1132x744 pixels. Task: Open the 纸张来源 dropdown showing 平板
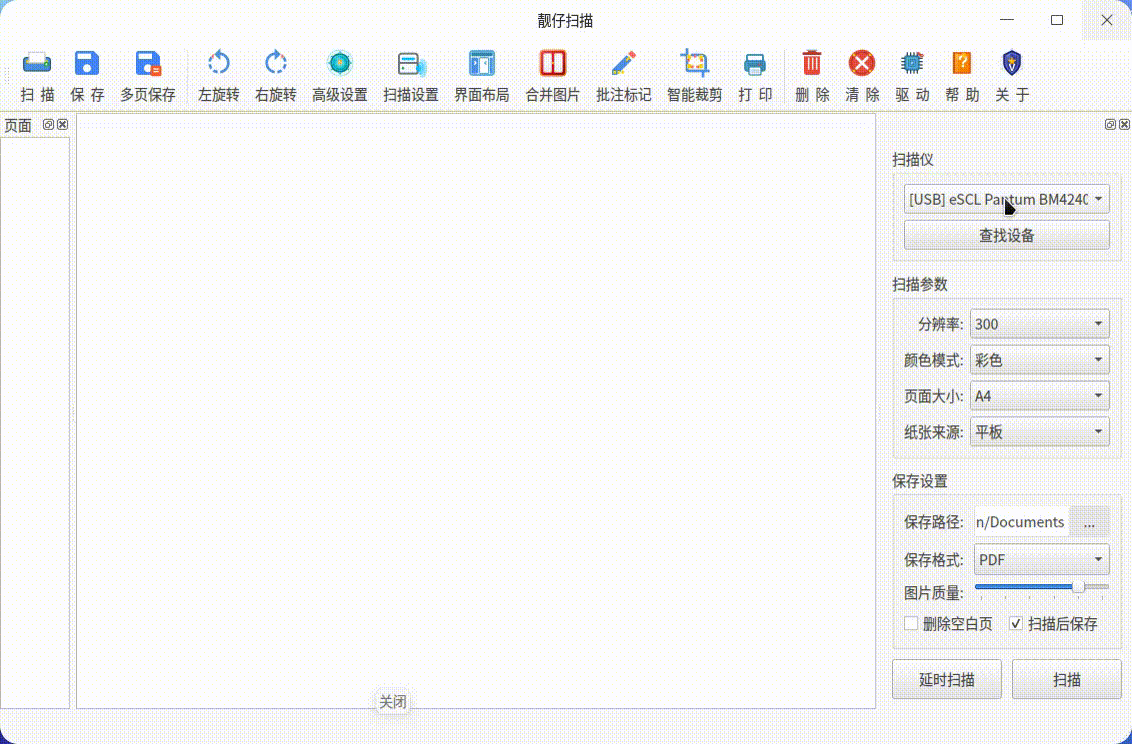pyautogui.click(x=1040, y=432)
